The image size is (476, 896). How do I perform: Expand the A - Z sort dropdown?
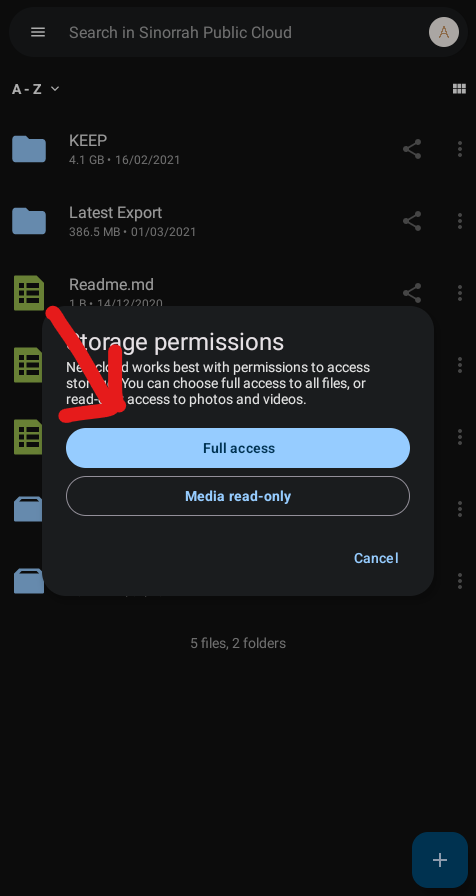(35, 89)
